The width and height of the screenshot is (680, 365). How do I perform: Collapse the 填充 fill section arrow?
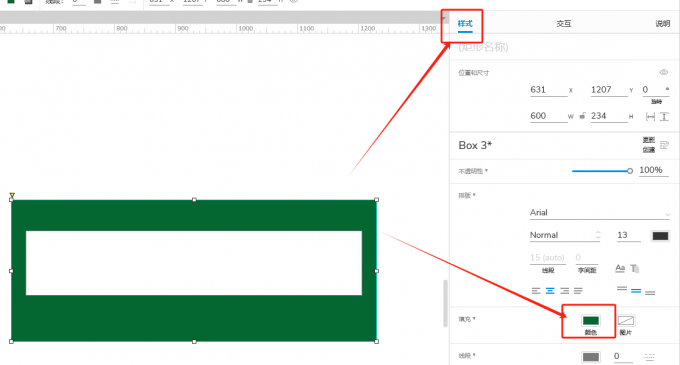(474, 319)
